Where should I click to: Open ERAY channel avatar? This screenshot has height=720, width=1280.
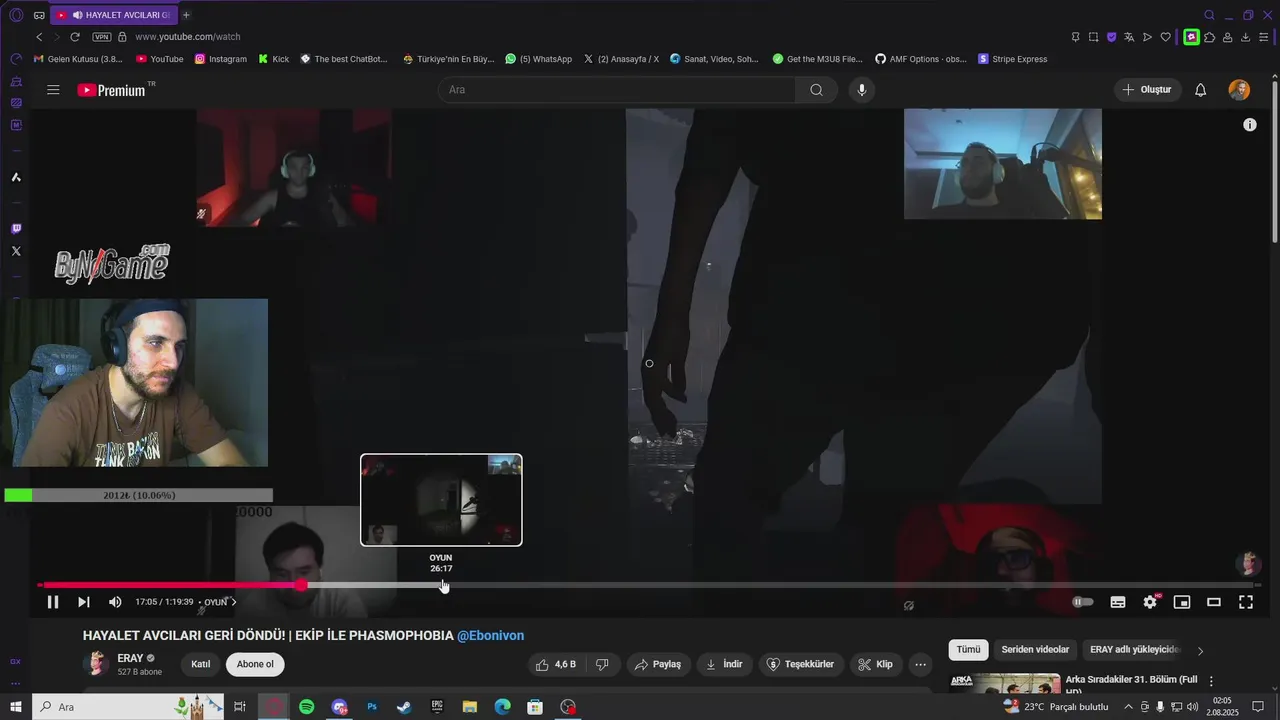coord(97,664)
